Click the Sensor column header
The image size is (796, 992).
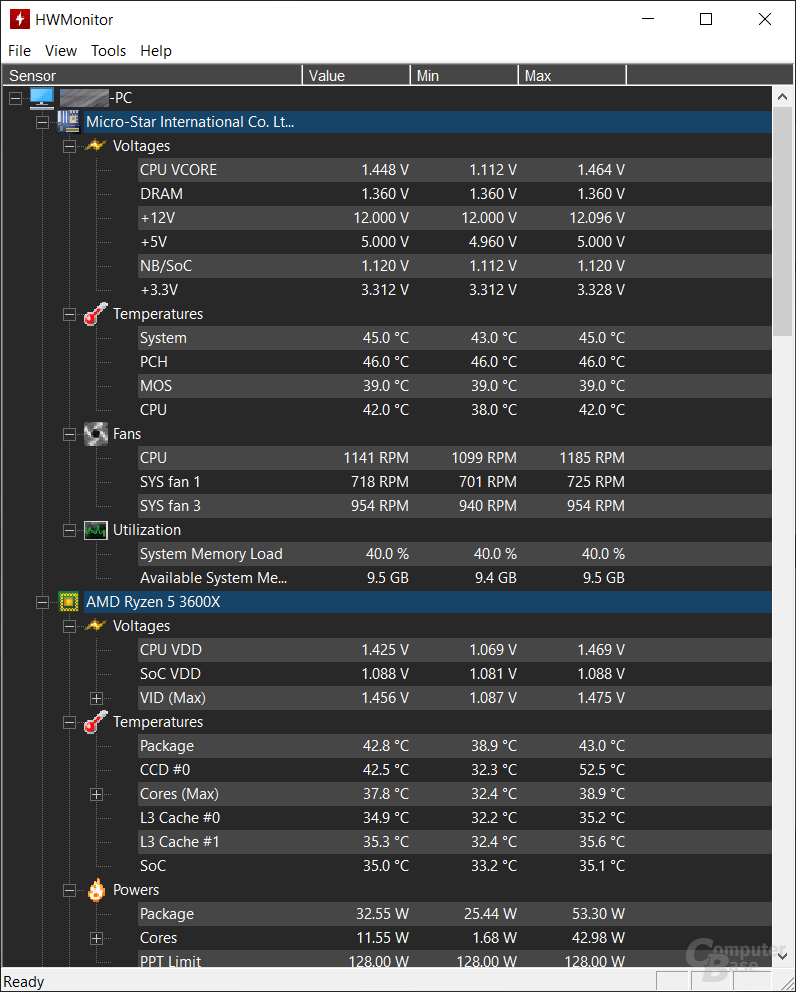pos(152,75)
